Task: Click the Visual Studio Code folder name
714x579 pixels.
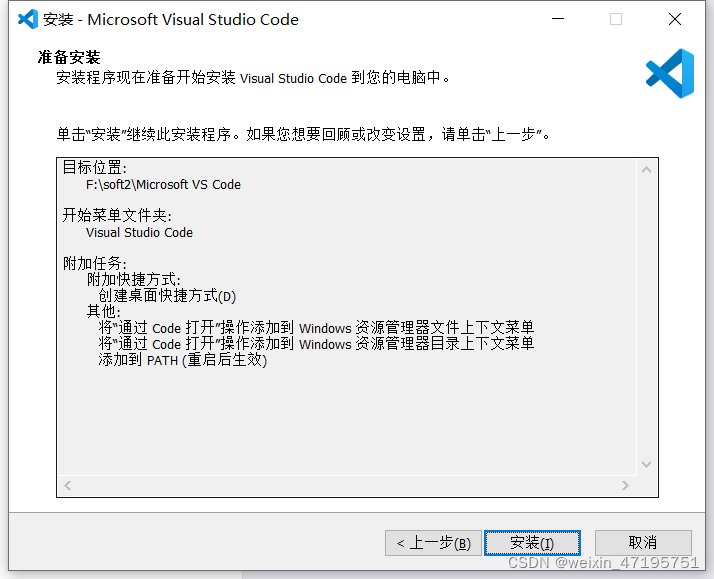Action: (x=139, y=233)
